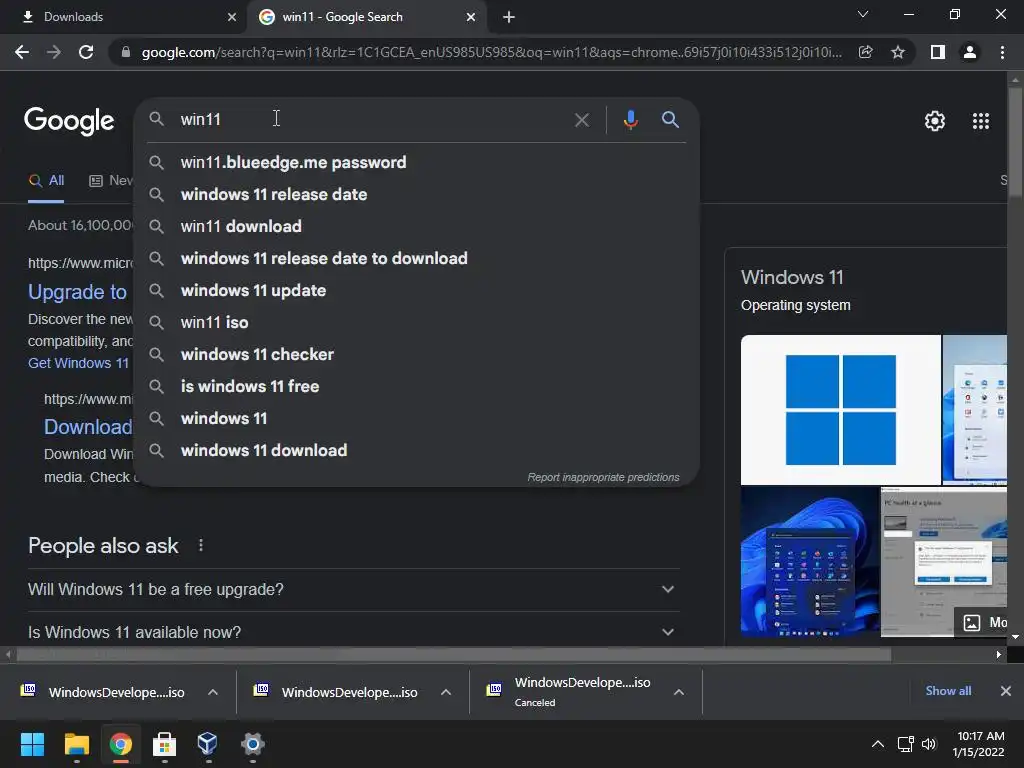This screenshot has width=1024, height=768.
Task: Clear the search box text
Action: (x=581, y=120)
